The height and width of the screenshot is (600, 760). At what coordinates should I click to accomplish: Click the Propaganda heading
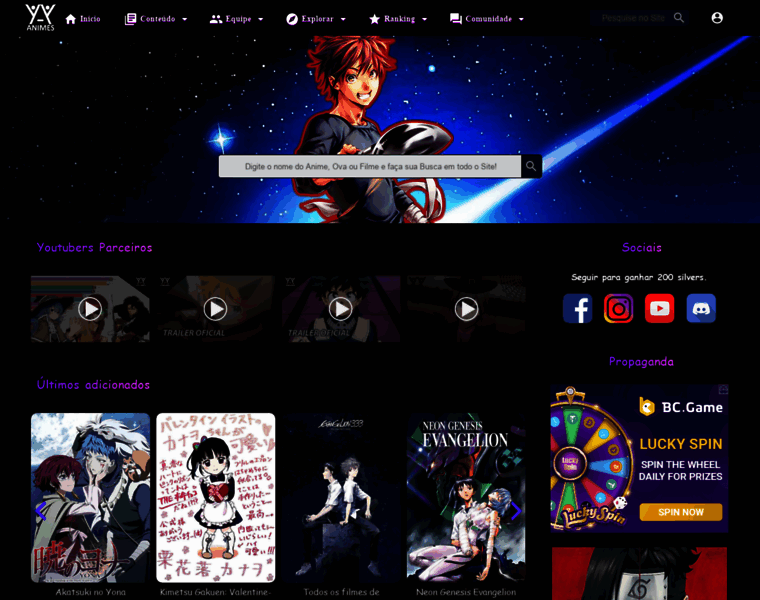click(641, 362)
